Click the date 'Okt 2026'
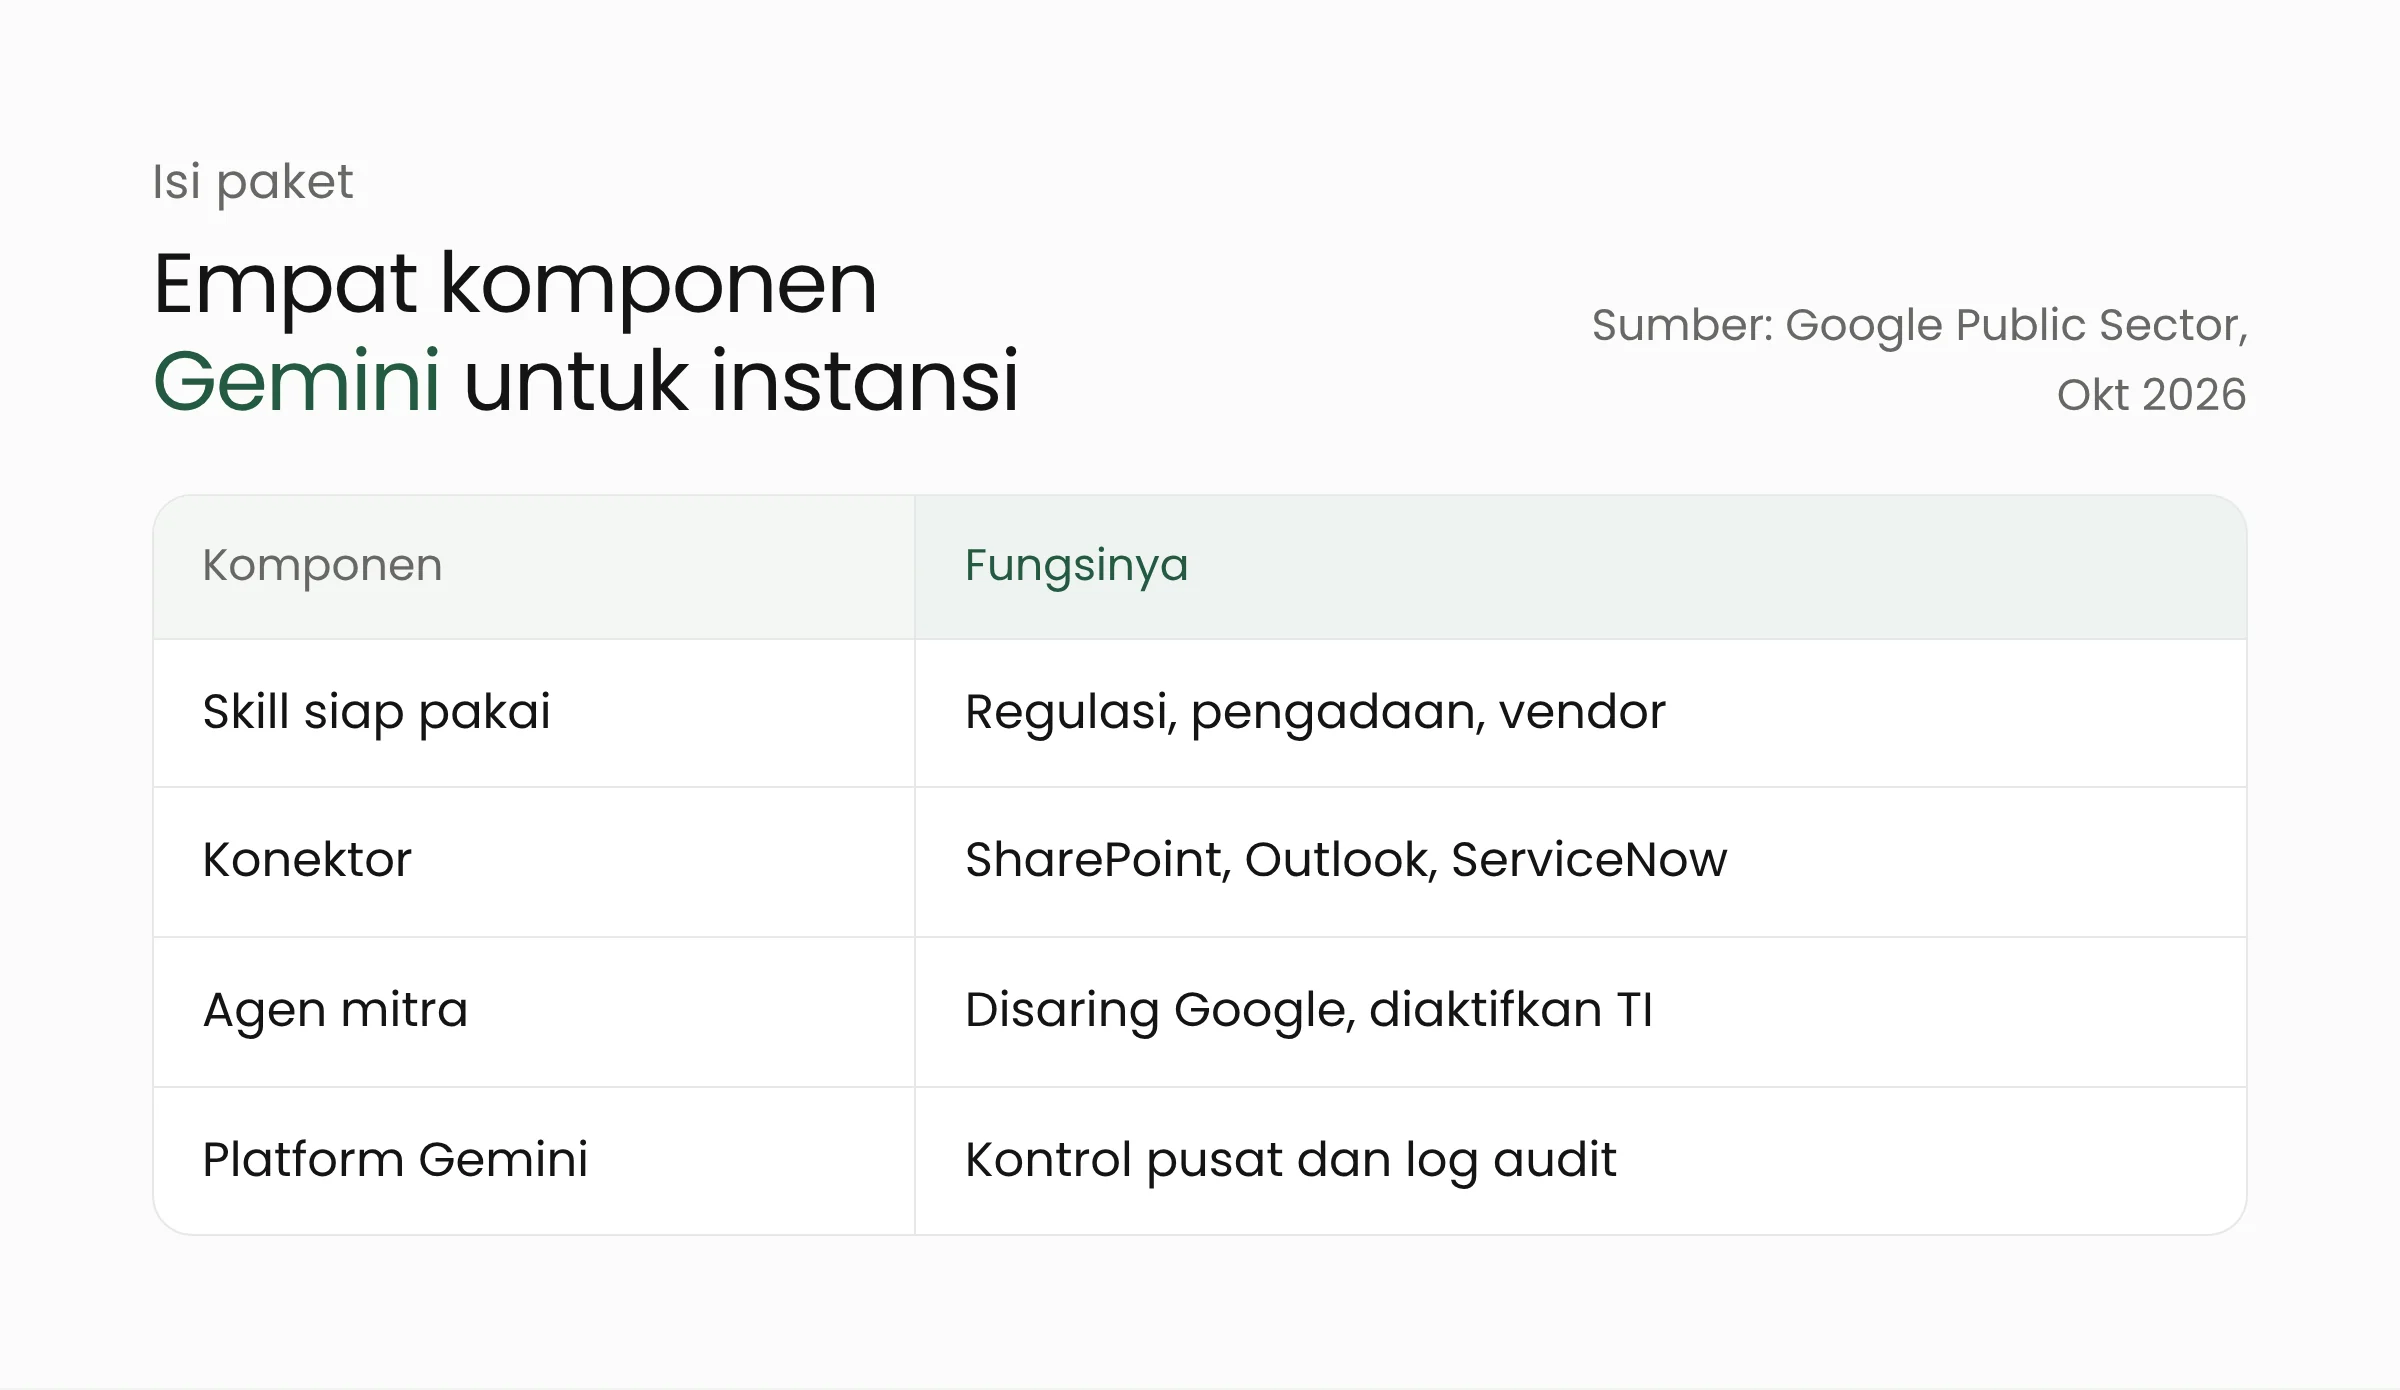2400x1390 pixels. click(x=2151, y=394)
